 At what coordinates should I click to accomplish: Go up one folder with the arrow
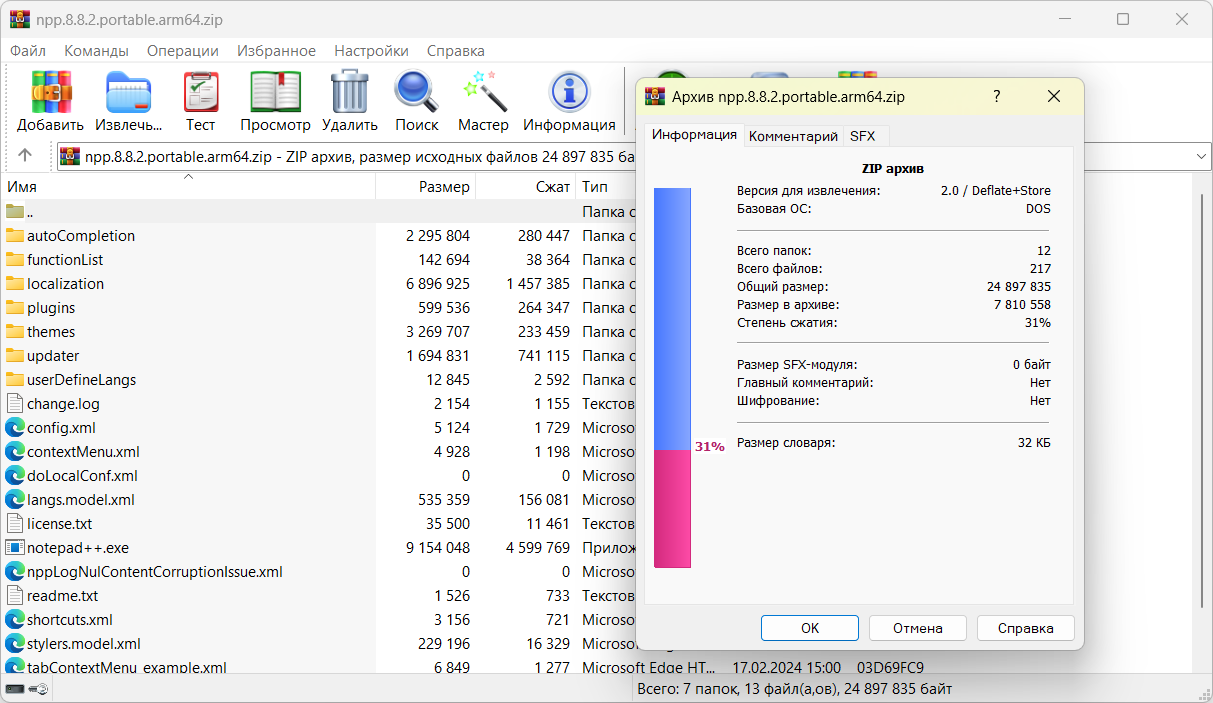(x=25, y=156)
